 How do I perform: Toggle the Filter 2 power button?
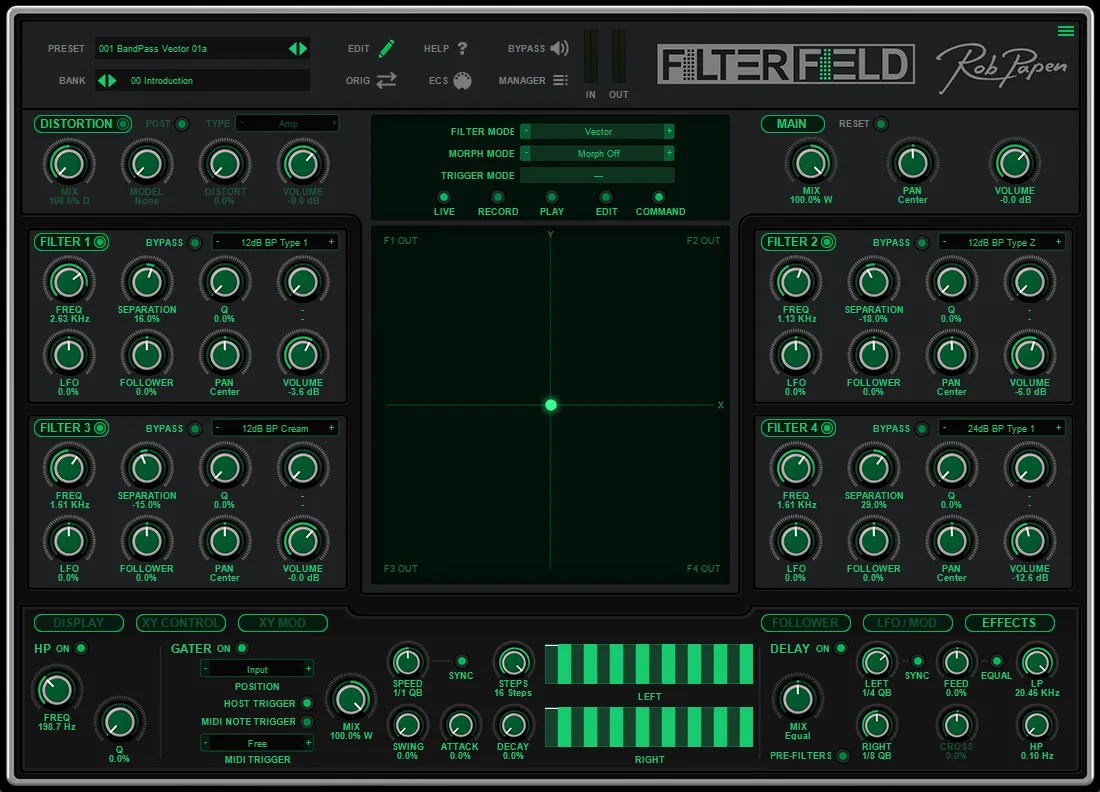(x=827, y=242)
